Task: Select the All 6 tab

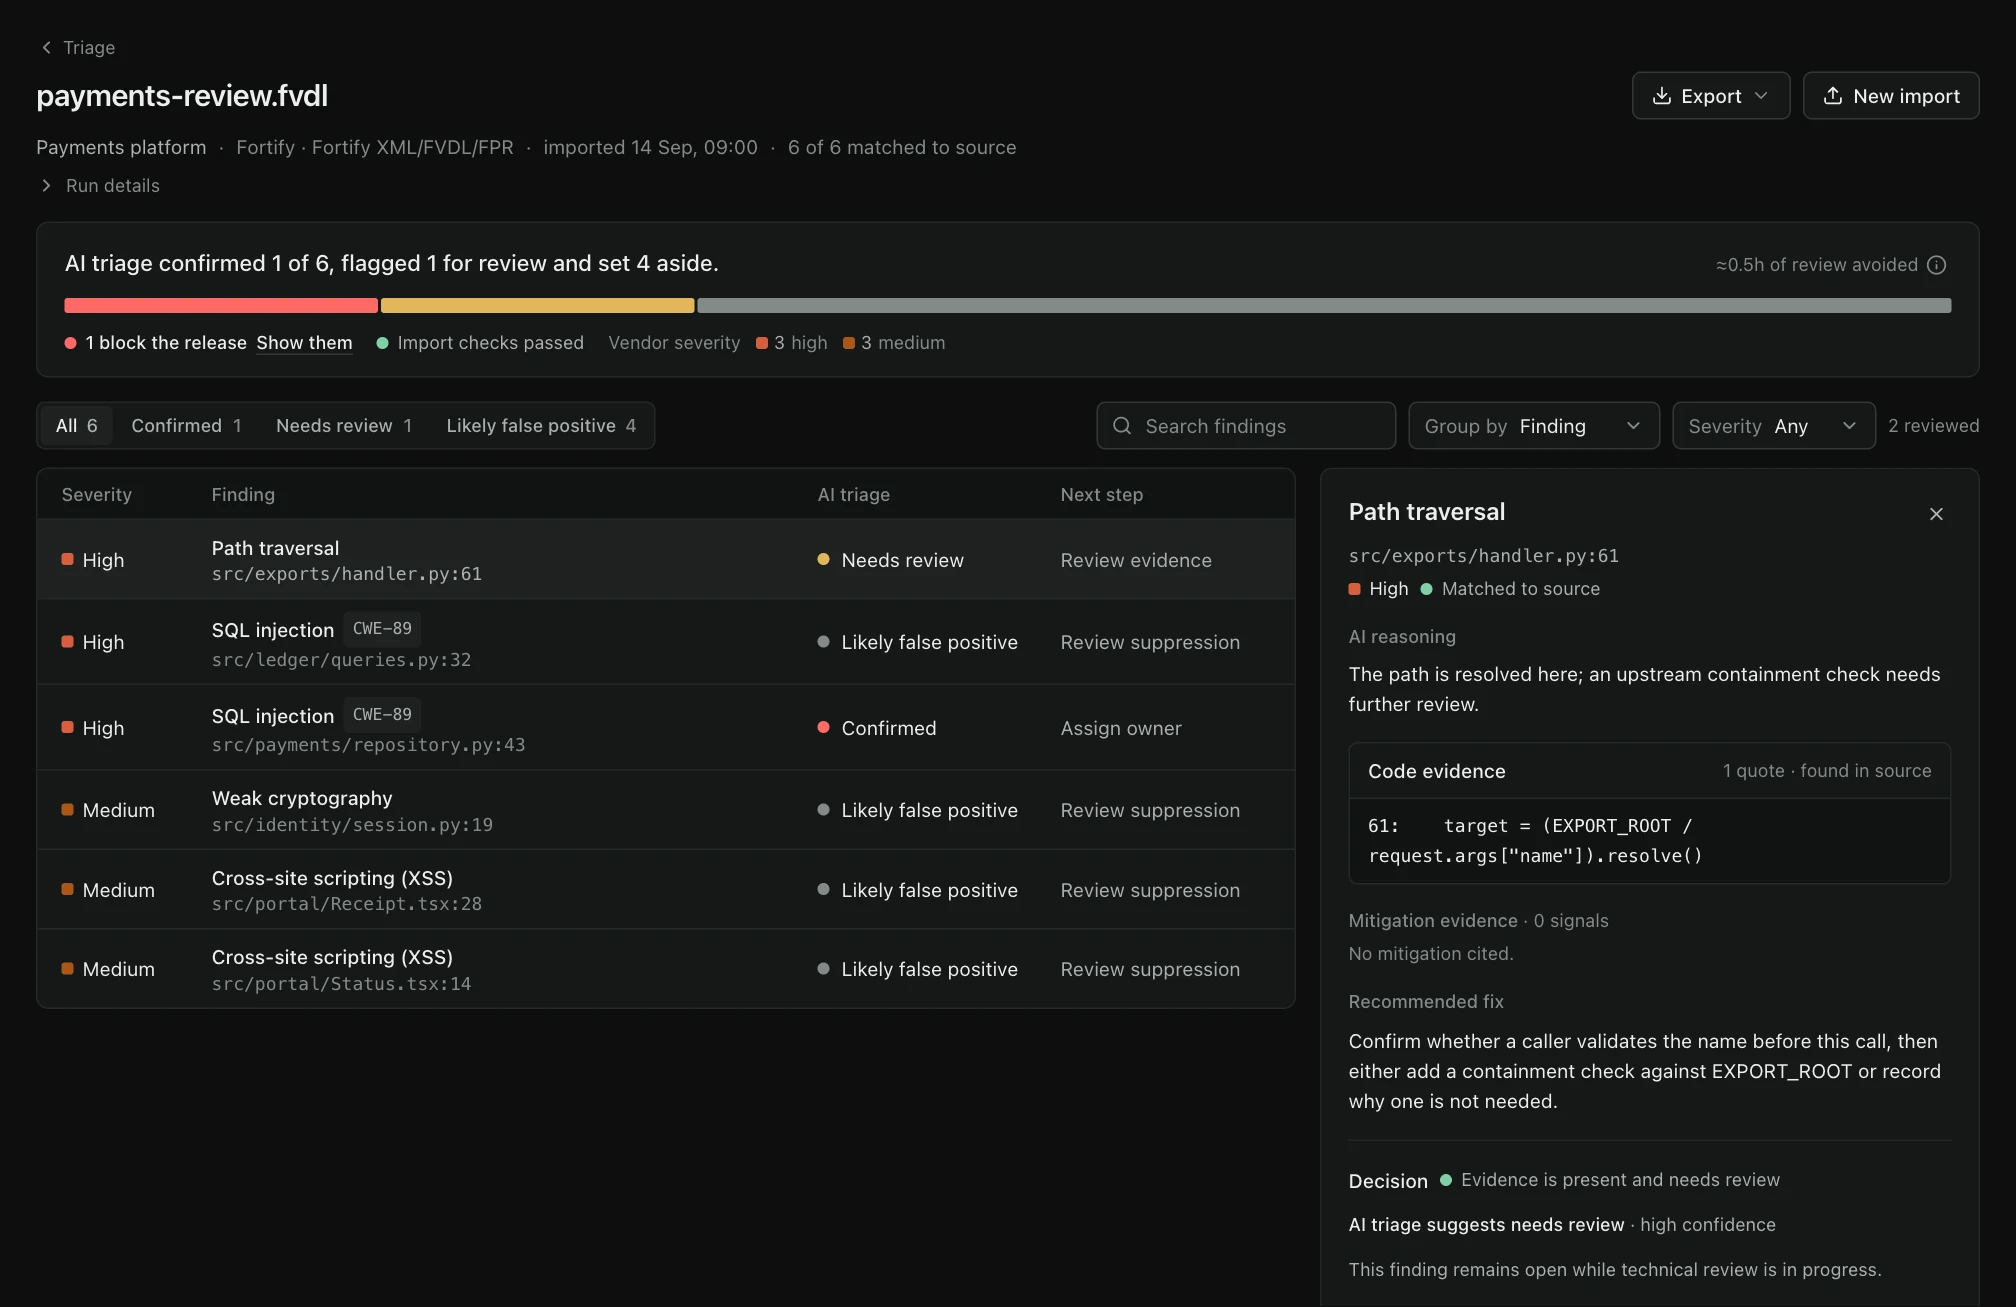Action: point(77,426)
